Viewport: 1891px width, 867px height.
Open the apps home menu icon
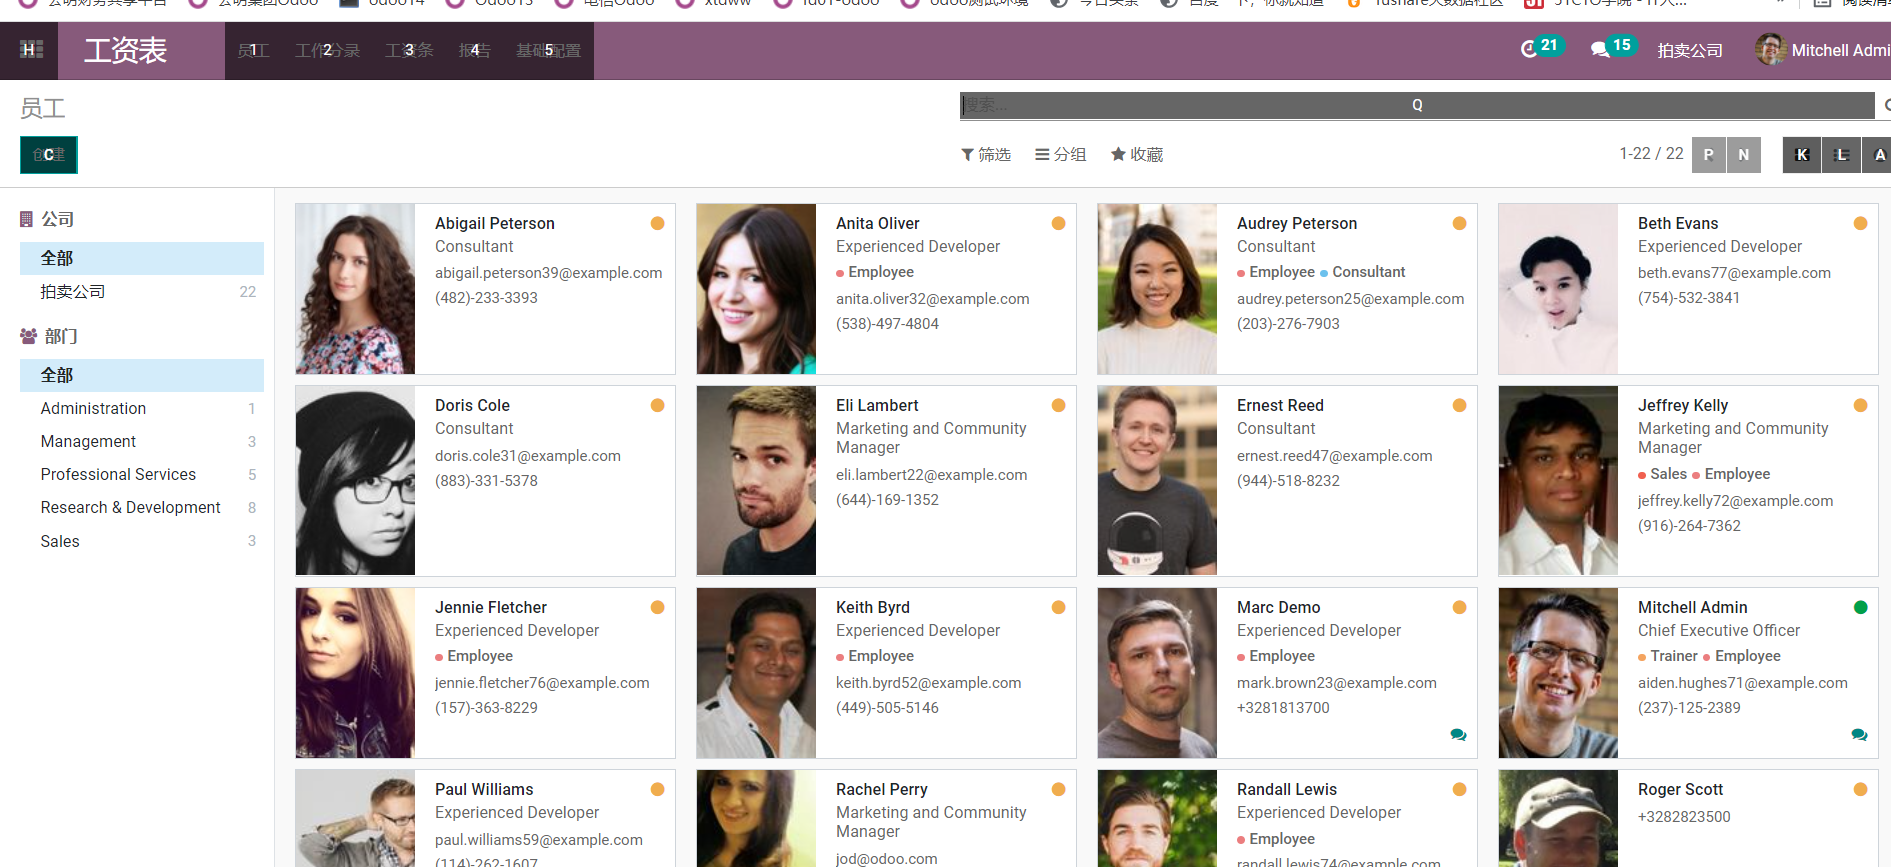click(31, 50)
